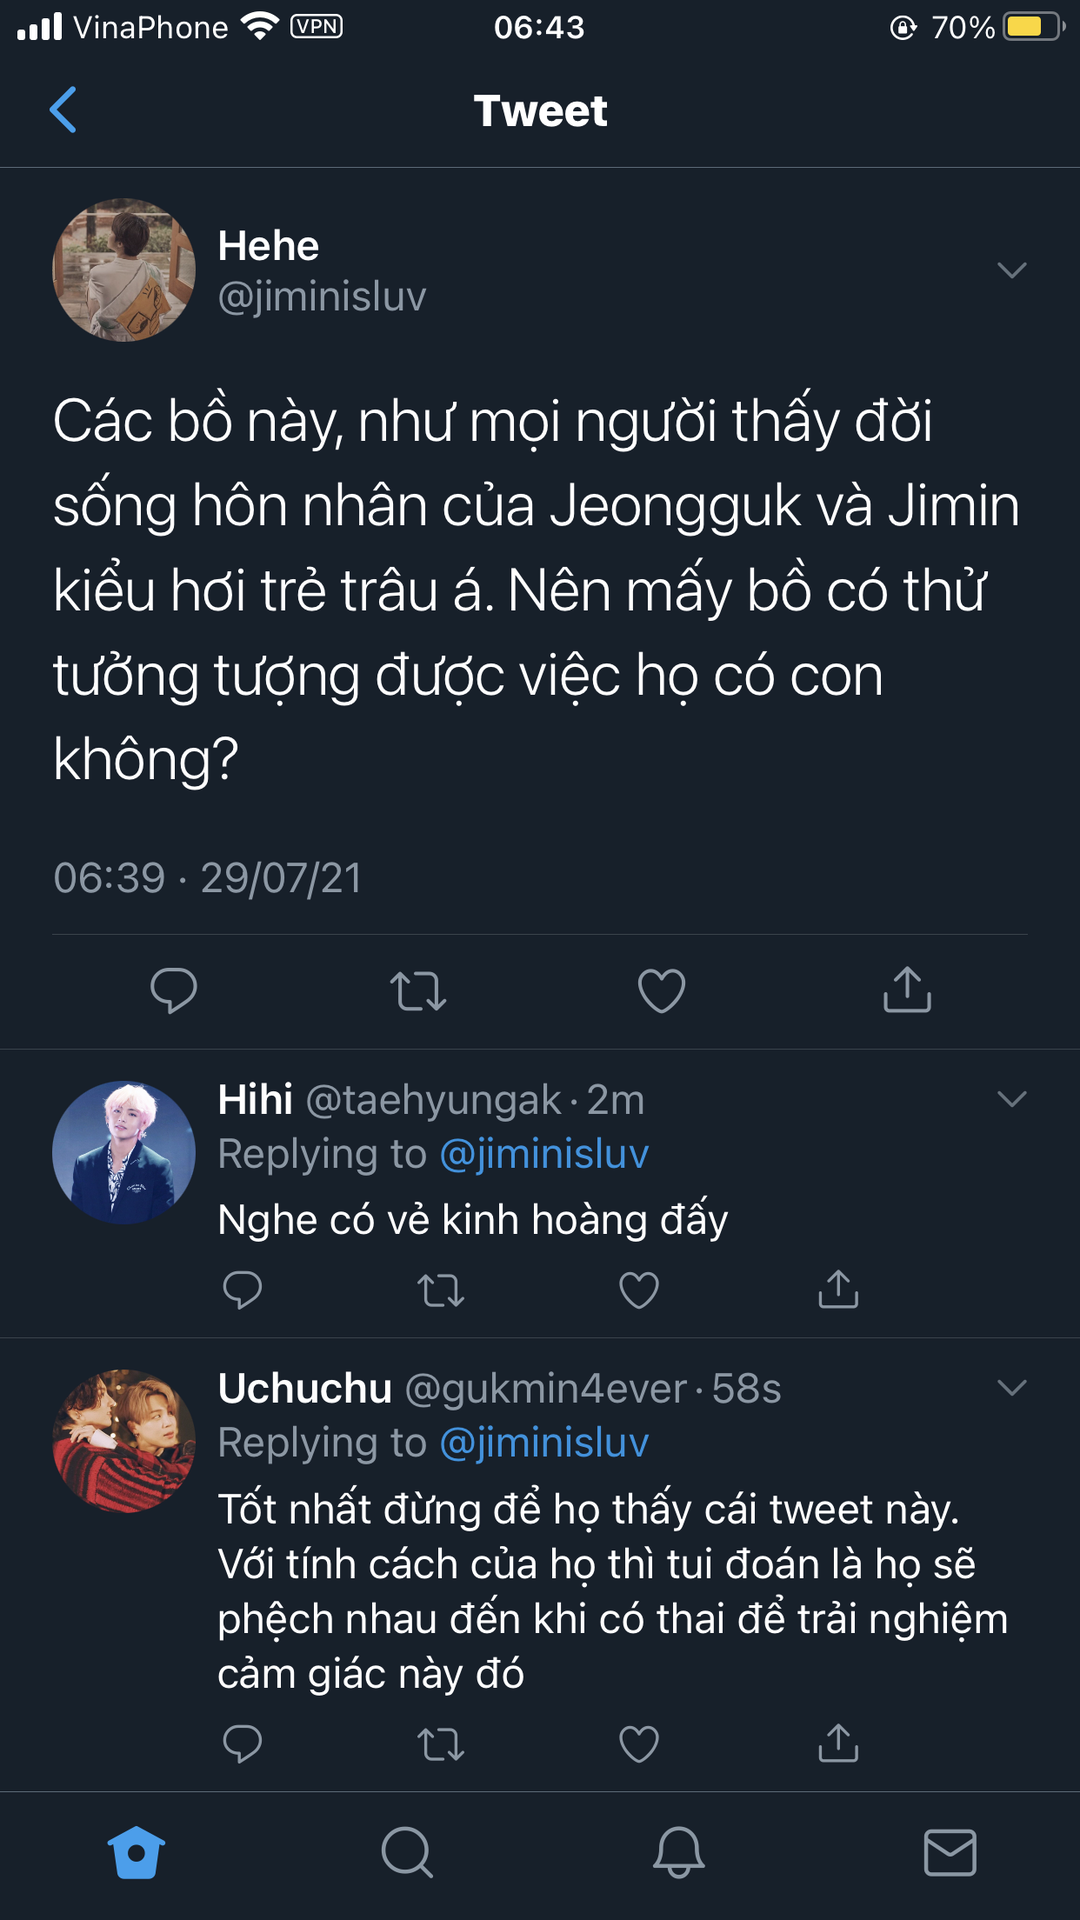Image resolution: width=1080 pixels, height=1920 pixels.
Task: Open the Notifications bell tab
Action: point(679,1853)
